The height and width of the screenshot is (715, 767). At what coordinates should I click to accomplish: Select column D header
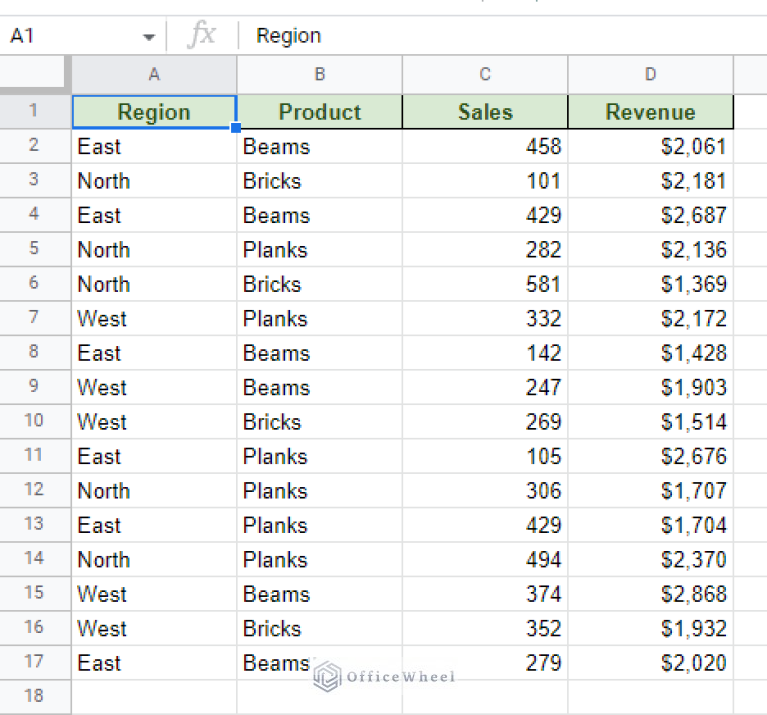[650, 74]
